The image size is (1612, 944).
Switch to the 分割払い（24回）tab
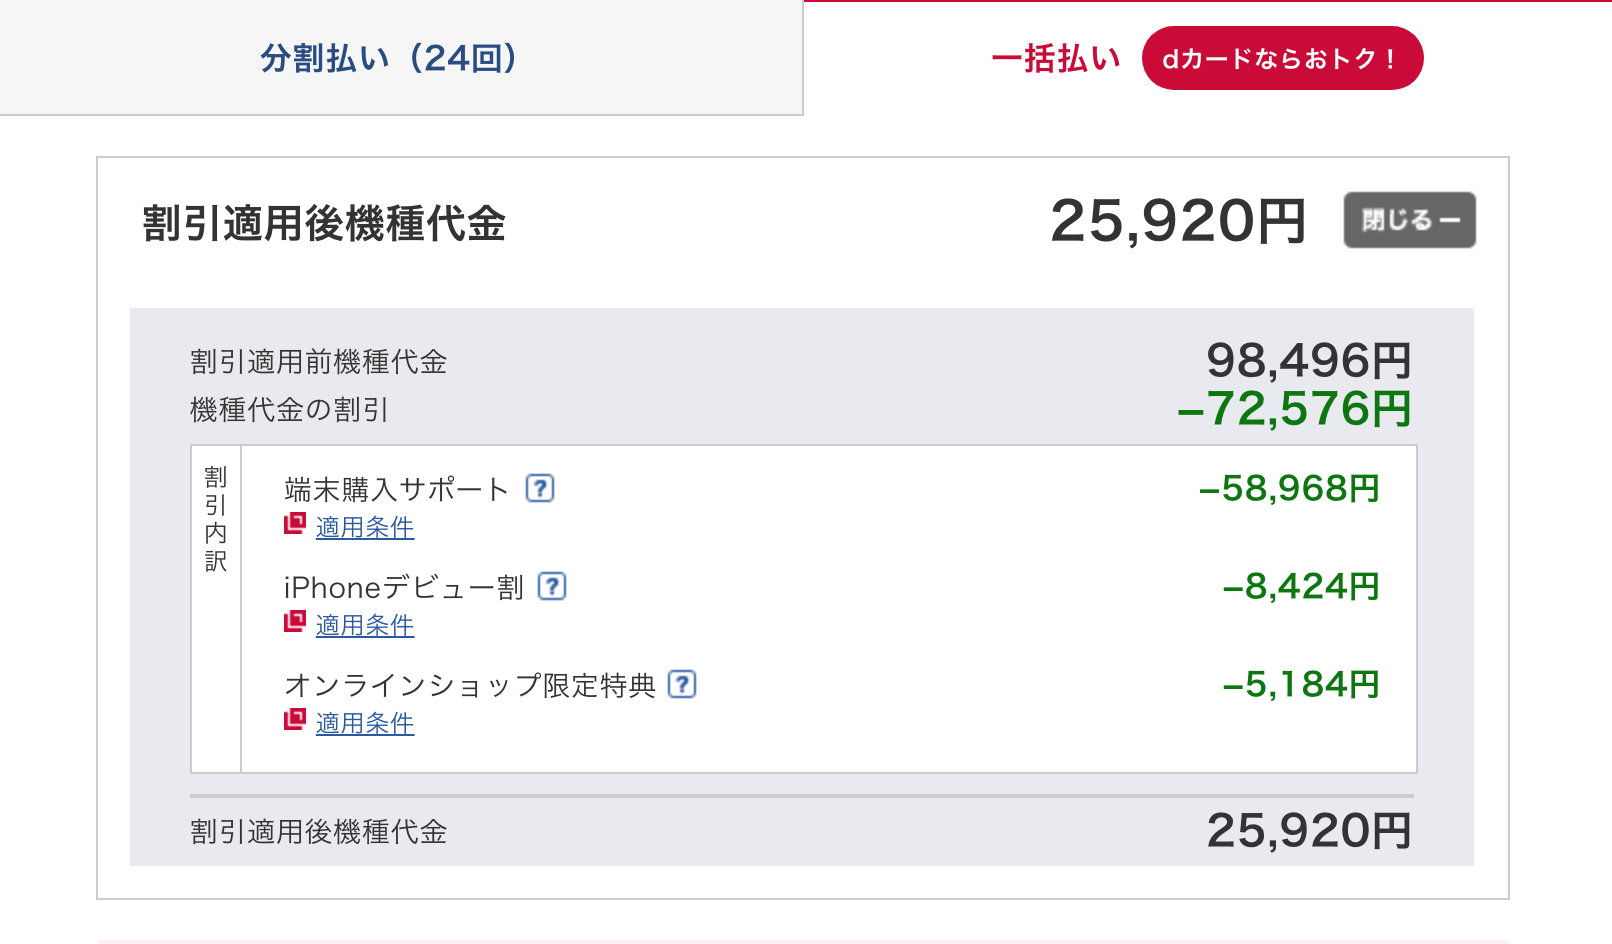click(x=401, y=58)
